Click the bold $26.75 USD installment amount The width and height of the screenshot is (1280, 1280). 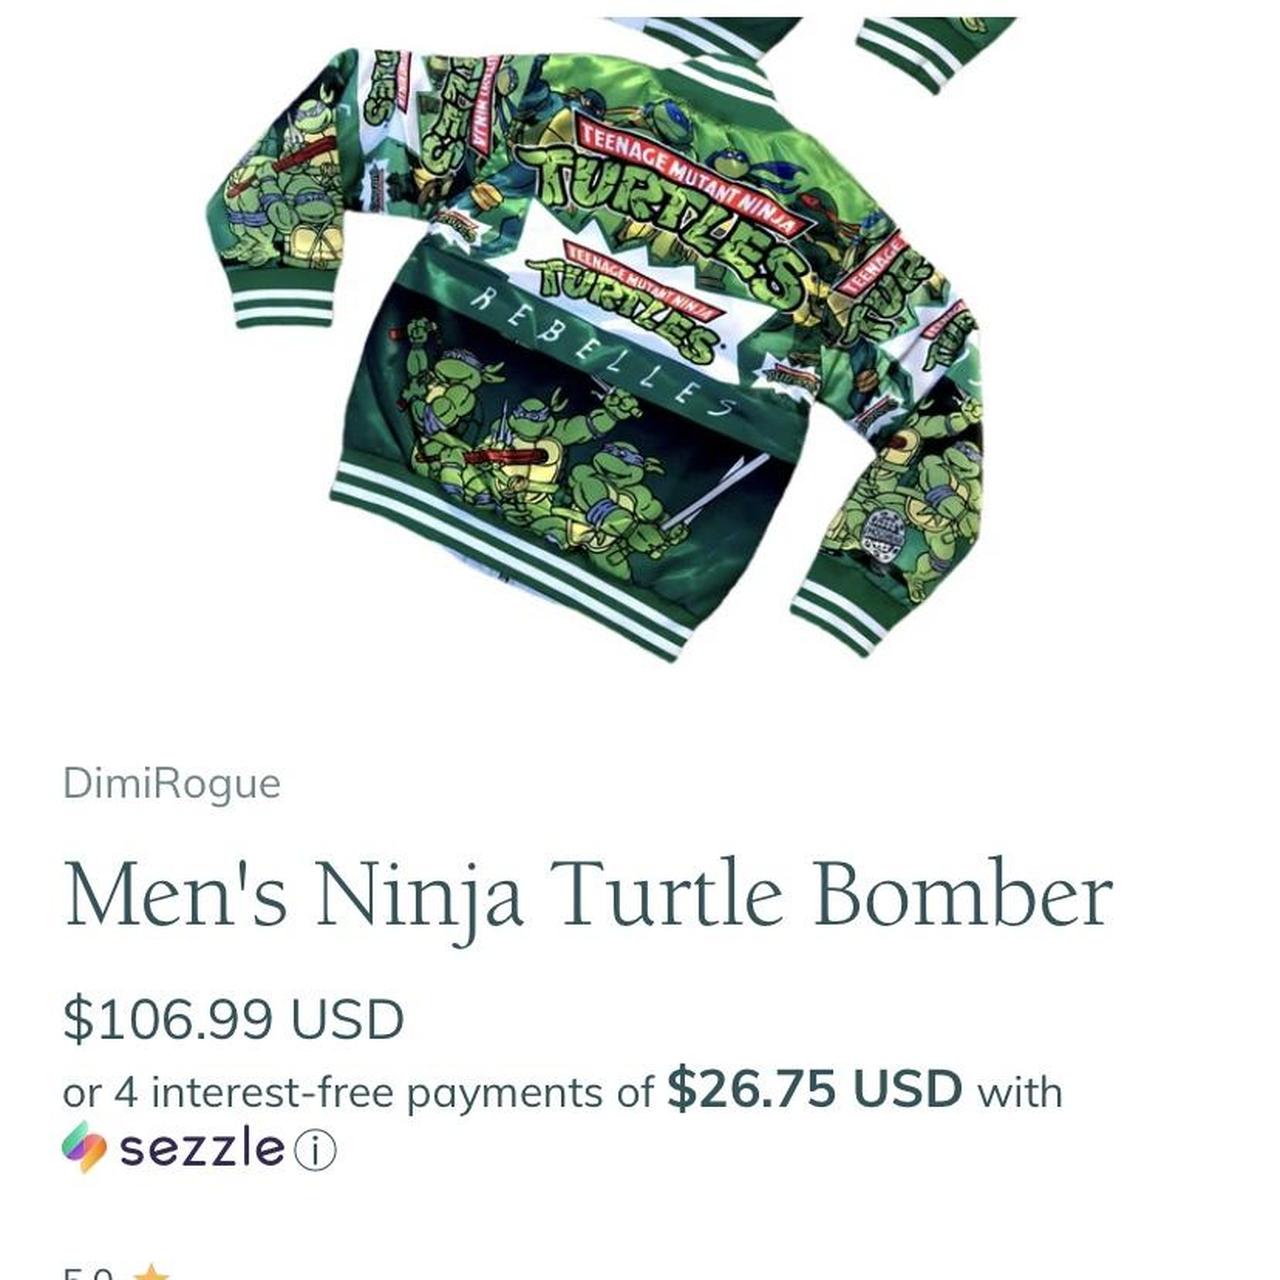[x=814, y=1088]
